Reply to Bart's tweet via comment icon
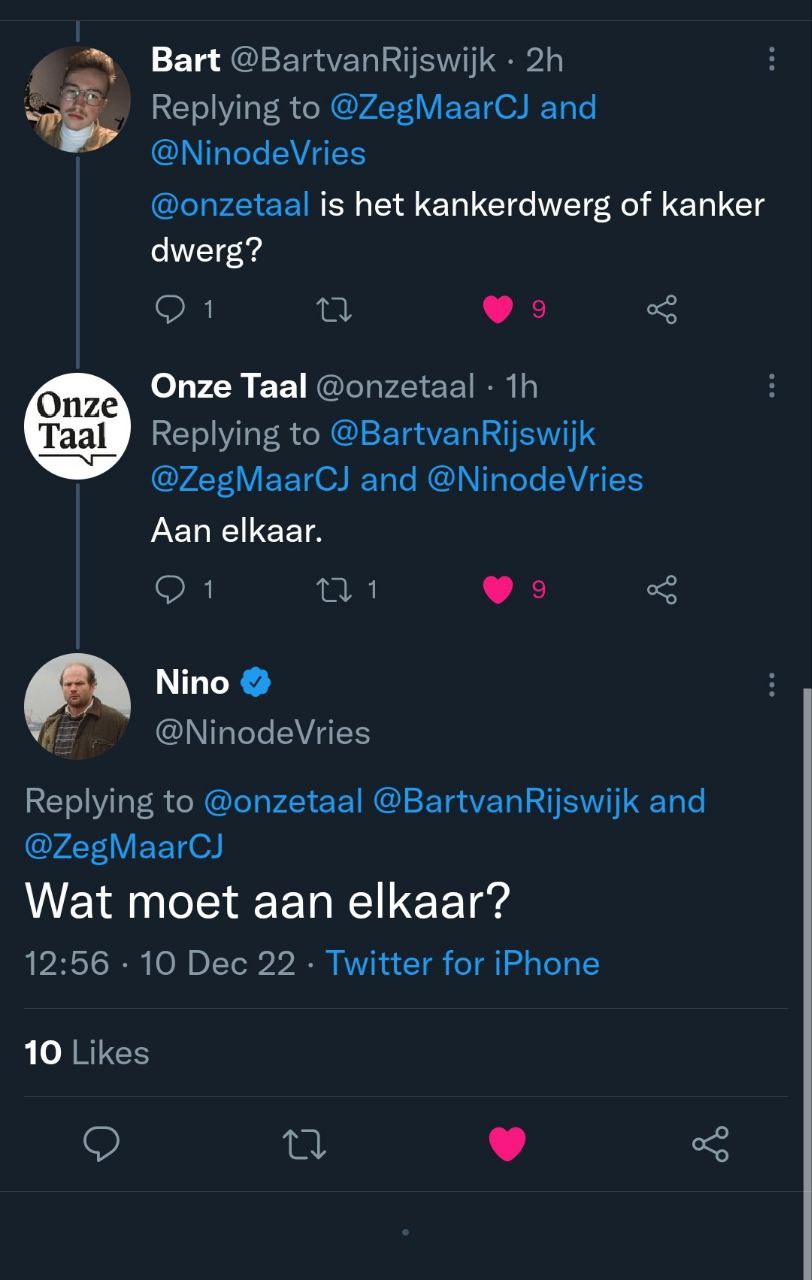 click(x=172, y=310)
